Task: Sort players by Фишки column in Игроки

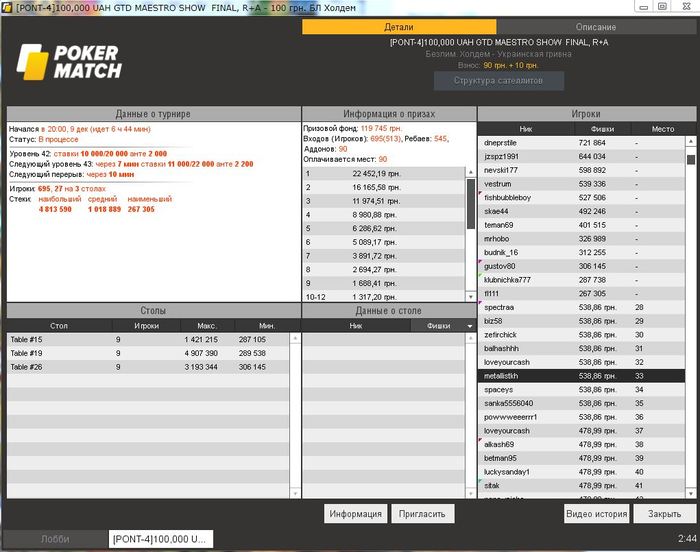Action: point(602,129)
